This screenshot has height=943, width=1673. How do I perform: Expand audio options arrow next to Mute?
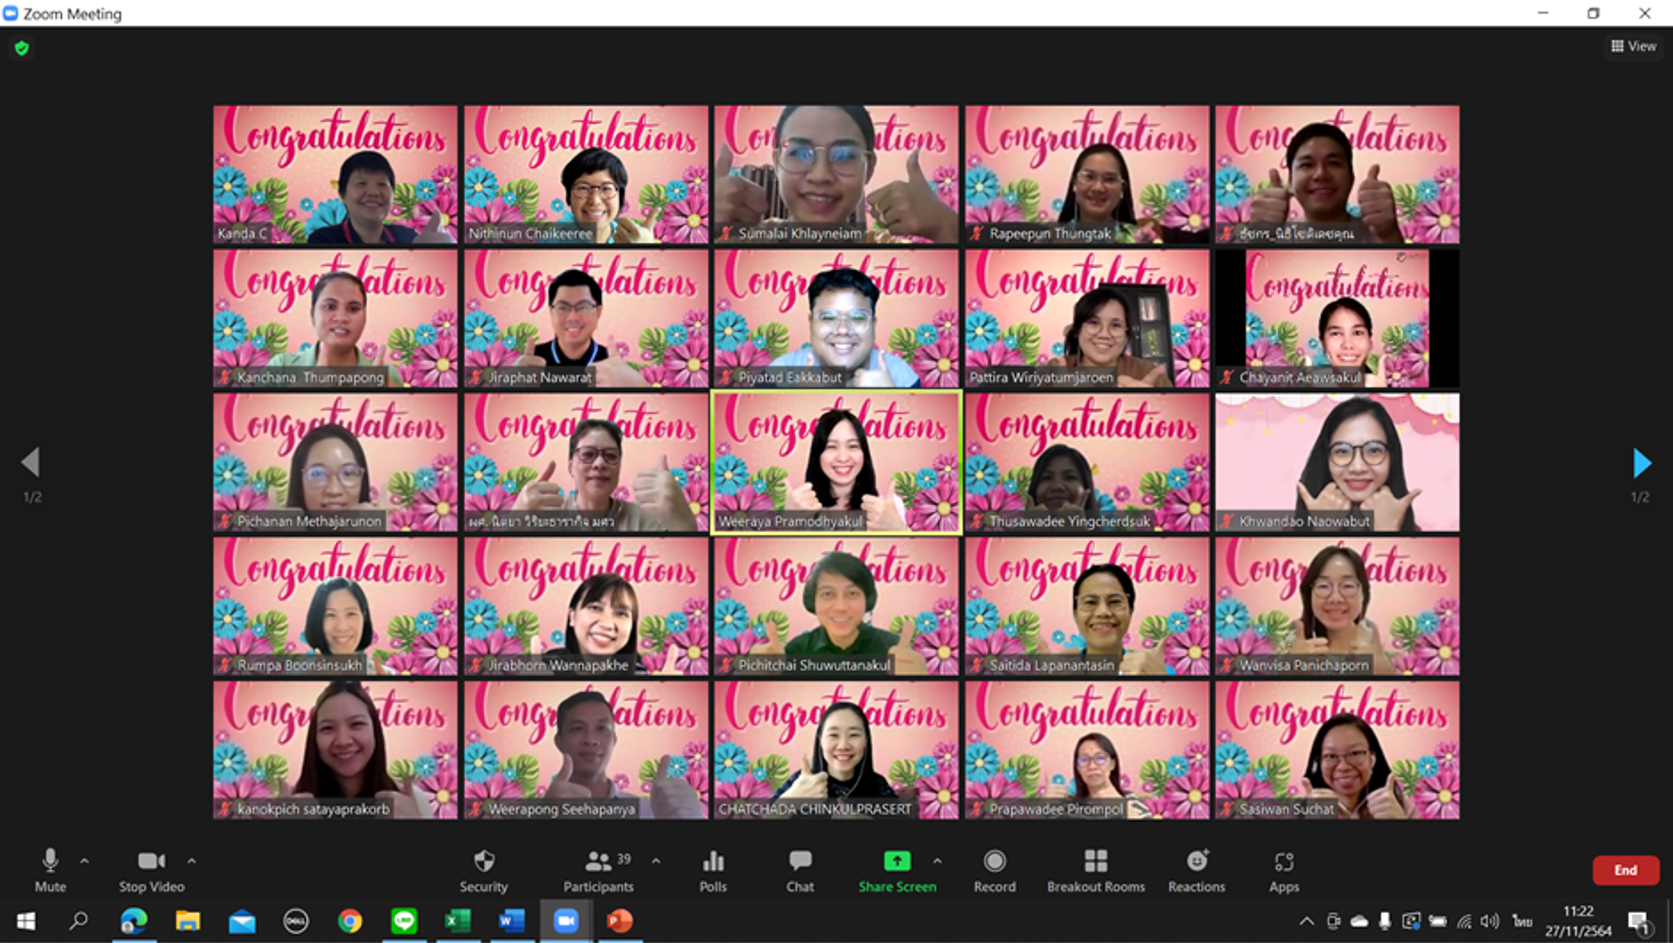(85, 860)
